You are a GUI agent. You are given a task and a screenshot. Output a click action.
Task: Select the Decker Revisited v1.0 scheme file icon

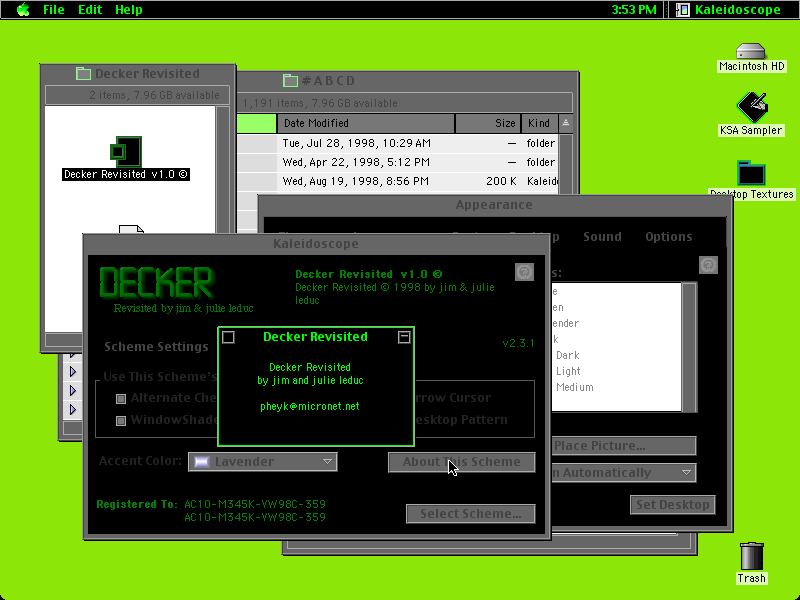click(126, 151)
